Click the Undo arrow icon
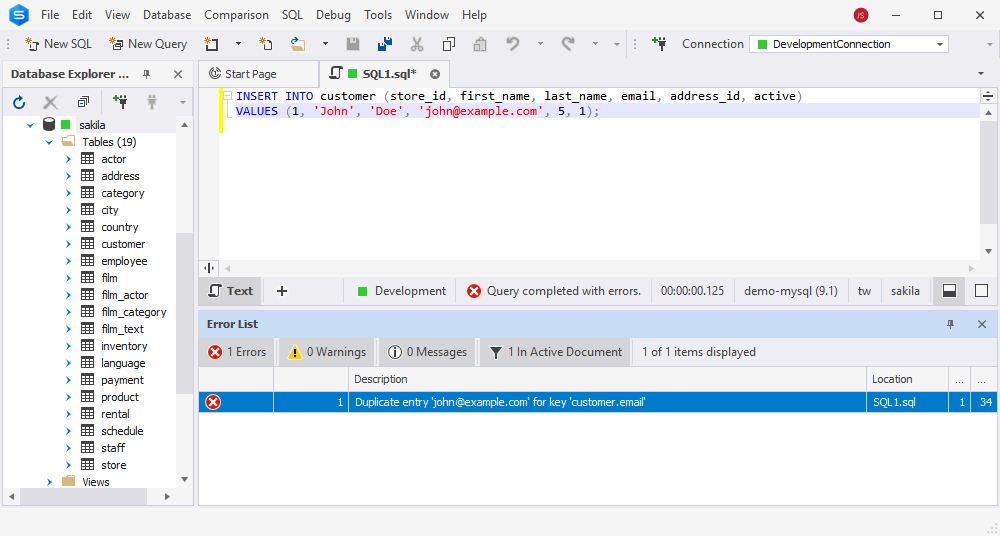Screen dimensions: 1000x536 coord(513,44)
